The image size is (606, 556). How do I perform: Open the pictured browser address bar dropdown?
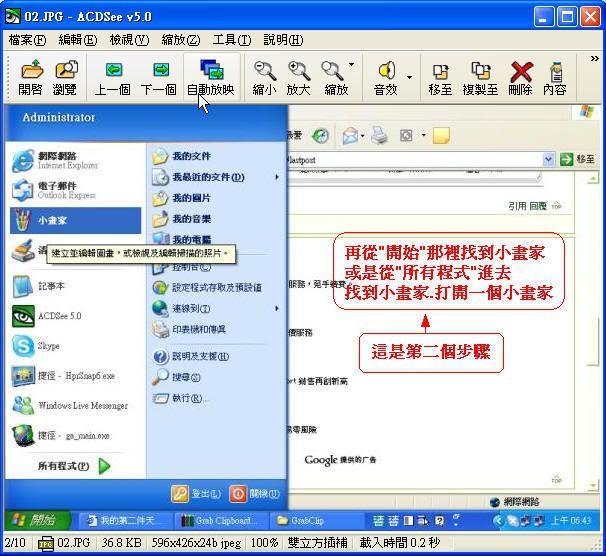point(548,159)
